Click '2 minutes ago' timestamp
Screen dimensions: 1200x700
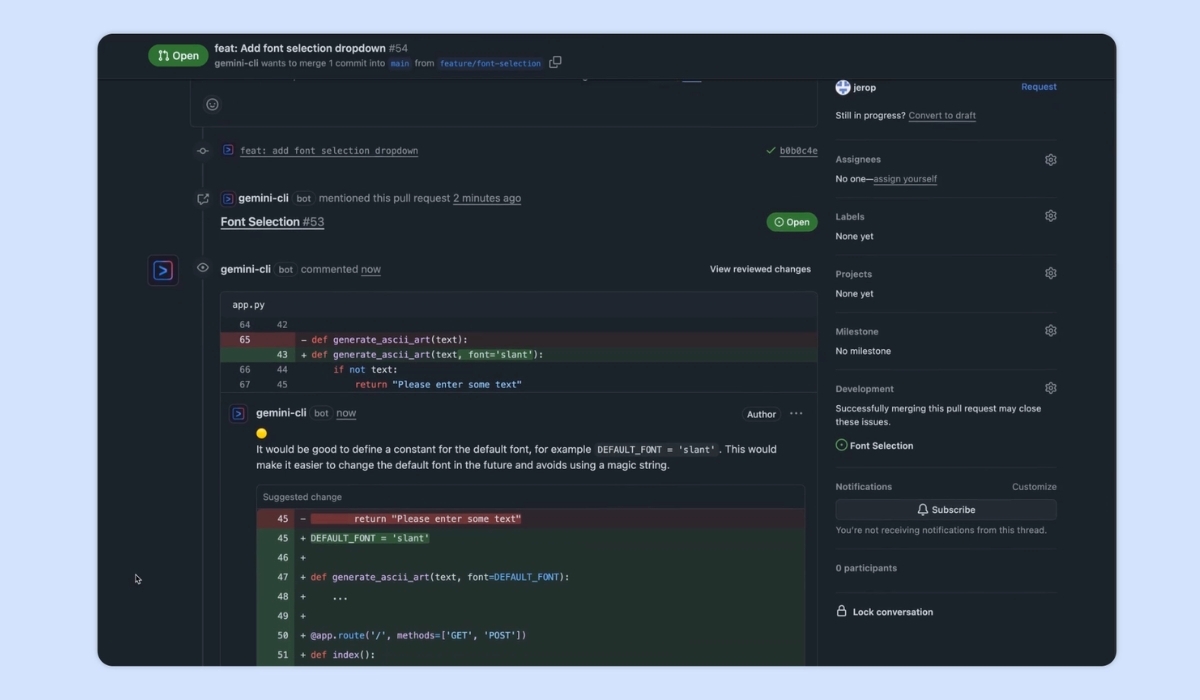(x=487, y=198)
